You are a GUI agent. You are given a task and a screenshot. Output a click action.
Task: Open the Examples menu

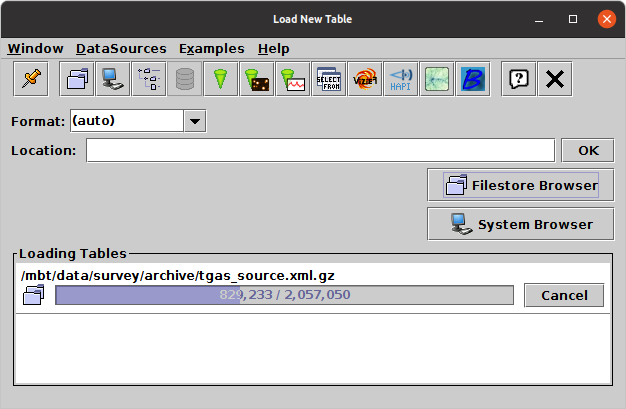click(x=211, y=48)
